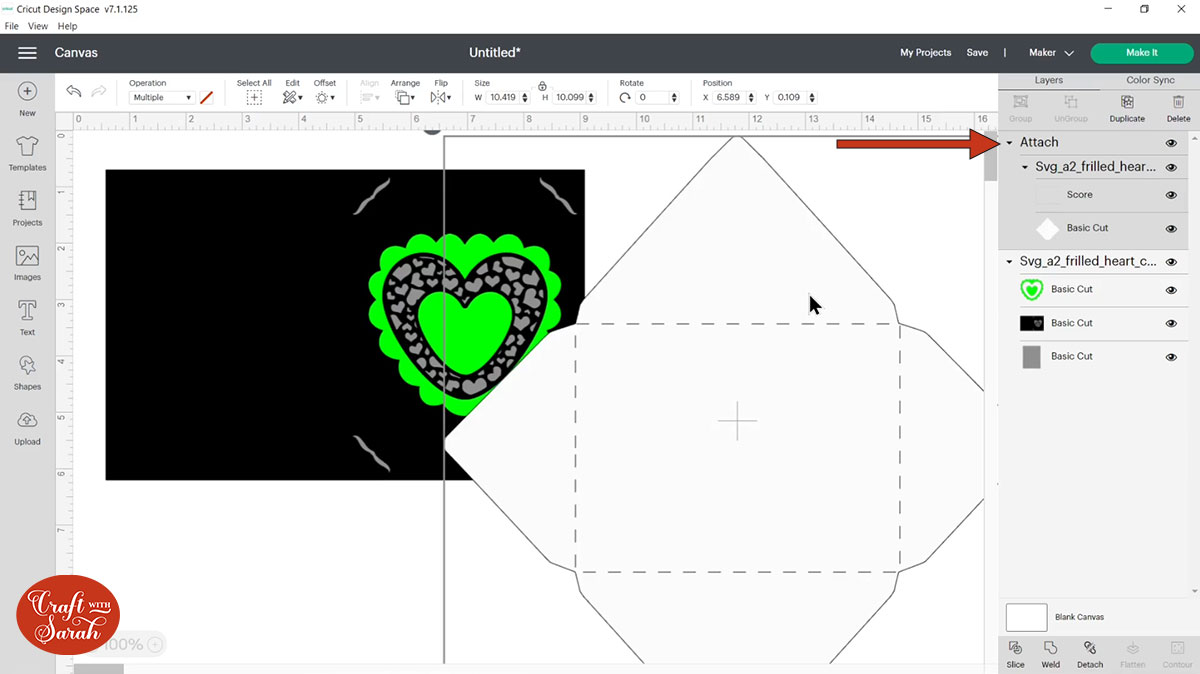Click the Flatten tool

(x=1133, y=655)
